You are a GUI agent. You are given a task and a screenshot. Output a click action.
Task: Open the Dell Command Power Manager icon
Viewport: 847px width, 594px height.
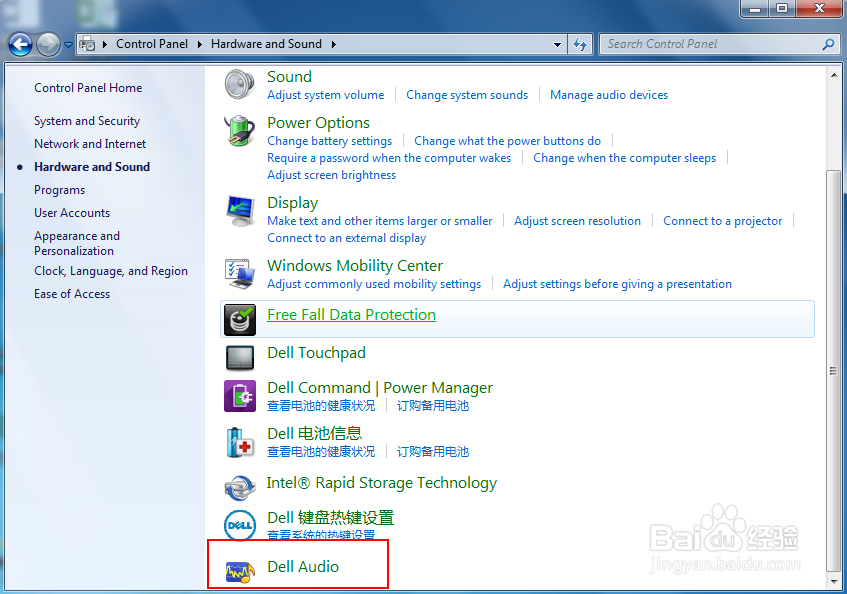[x=239, y=396]
